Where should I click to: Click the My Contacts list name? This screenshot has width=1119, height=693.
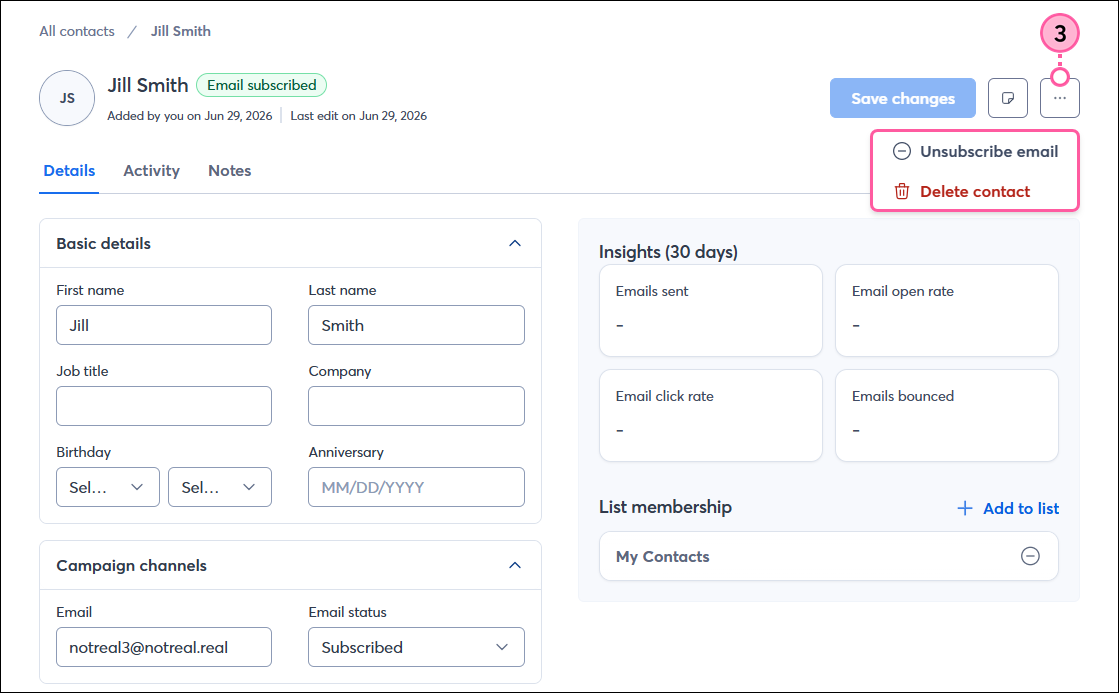(662, 557)
